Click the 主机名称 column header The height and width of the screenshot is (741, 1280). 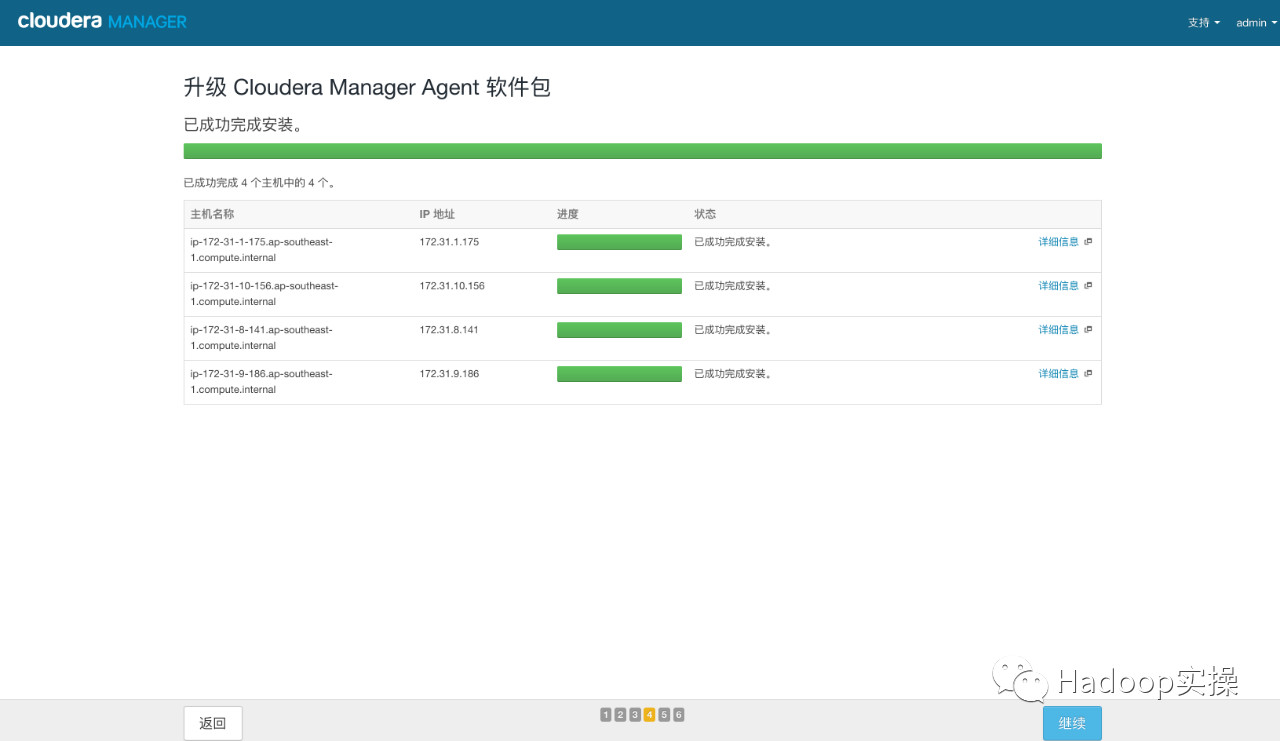tap(212, 214)
